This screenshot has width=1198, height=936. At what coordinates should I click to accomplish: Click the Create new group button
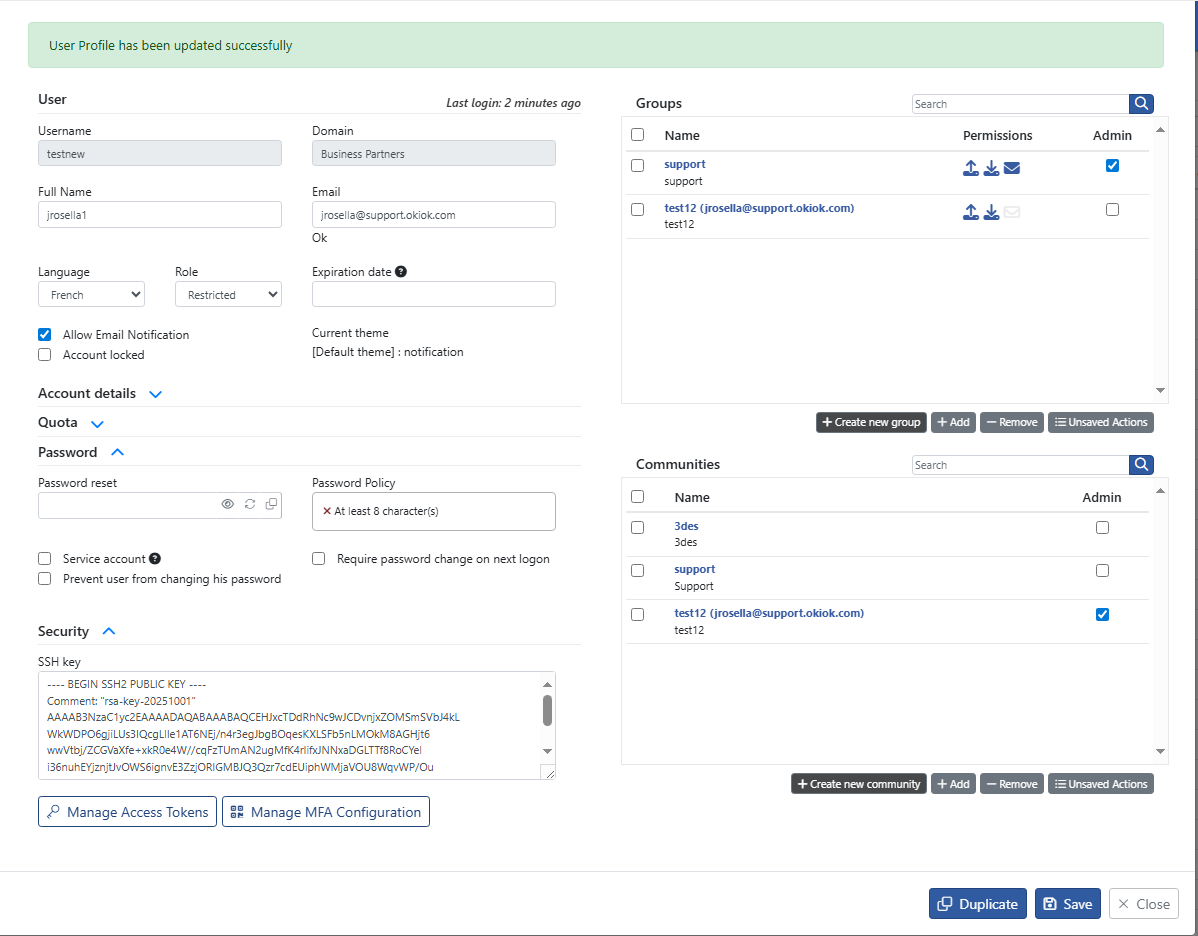coord(870,422)
